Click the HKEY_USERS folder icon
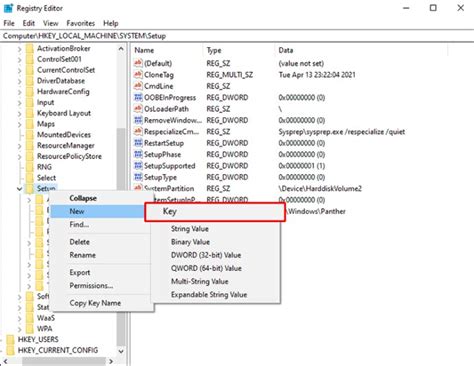The height and width of the screenshot is (366, 474). click(11, 339)
